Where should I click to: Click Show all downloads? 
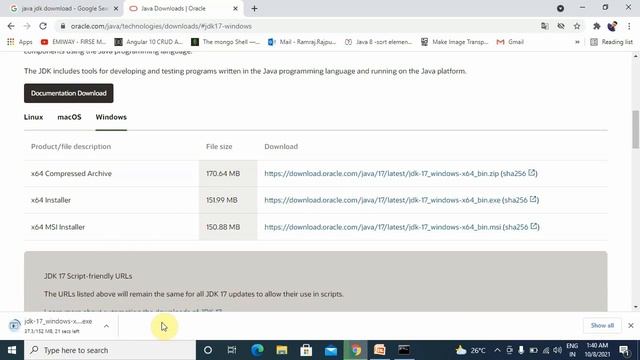click(x=602, y=325)
